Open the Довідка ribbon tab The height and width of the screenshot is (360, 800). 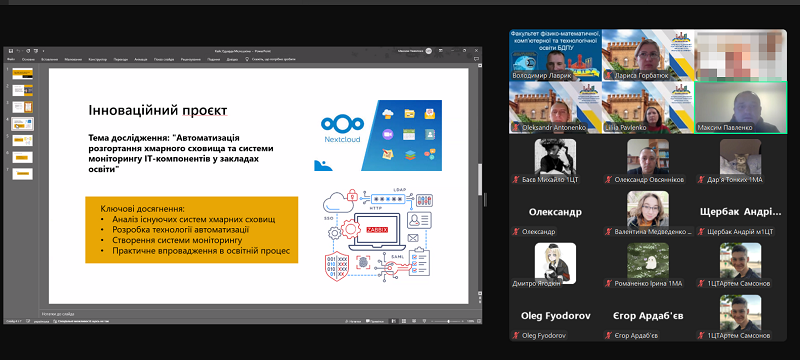click(232, 60)
